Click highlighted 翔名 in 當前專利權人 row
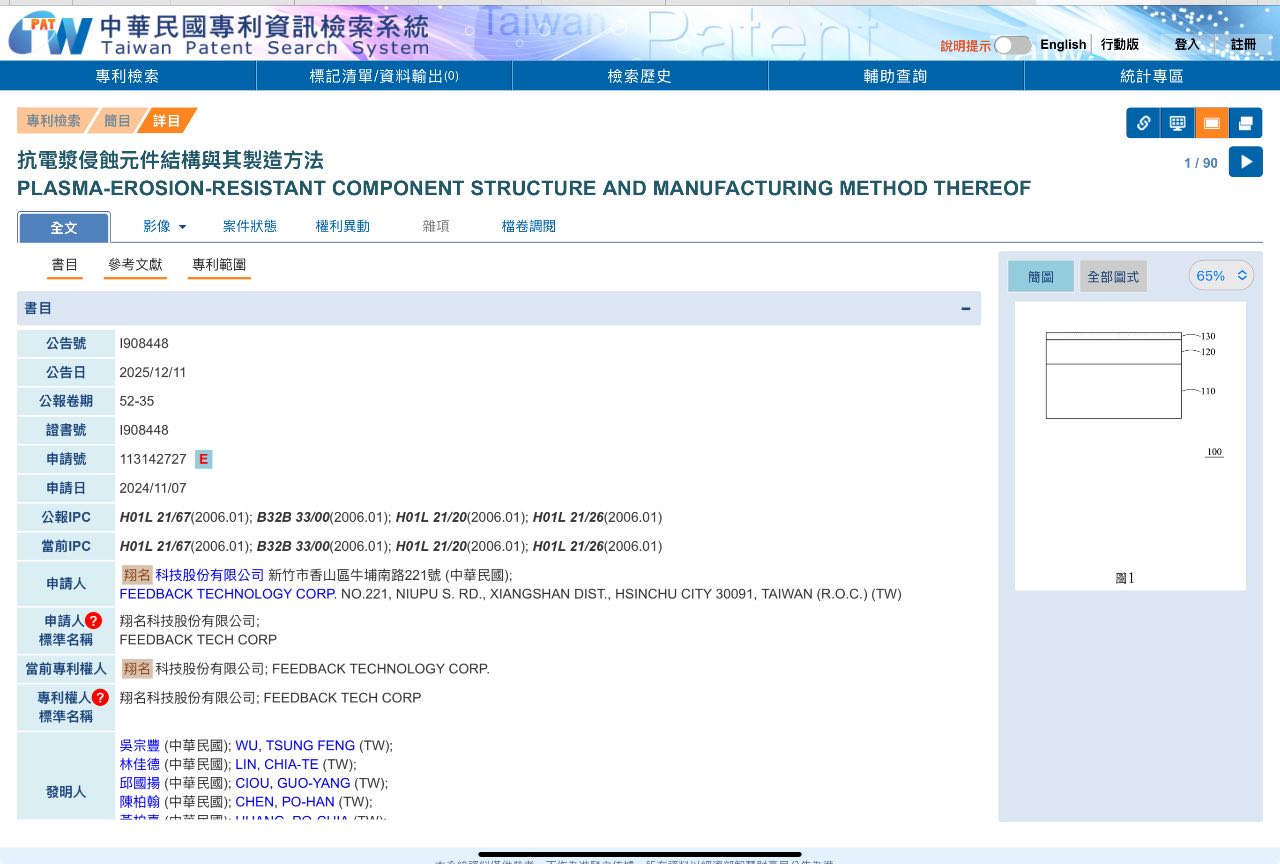 (137, 668)
